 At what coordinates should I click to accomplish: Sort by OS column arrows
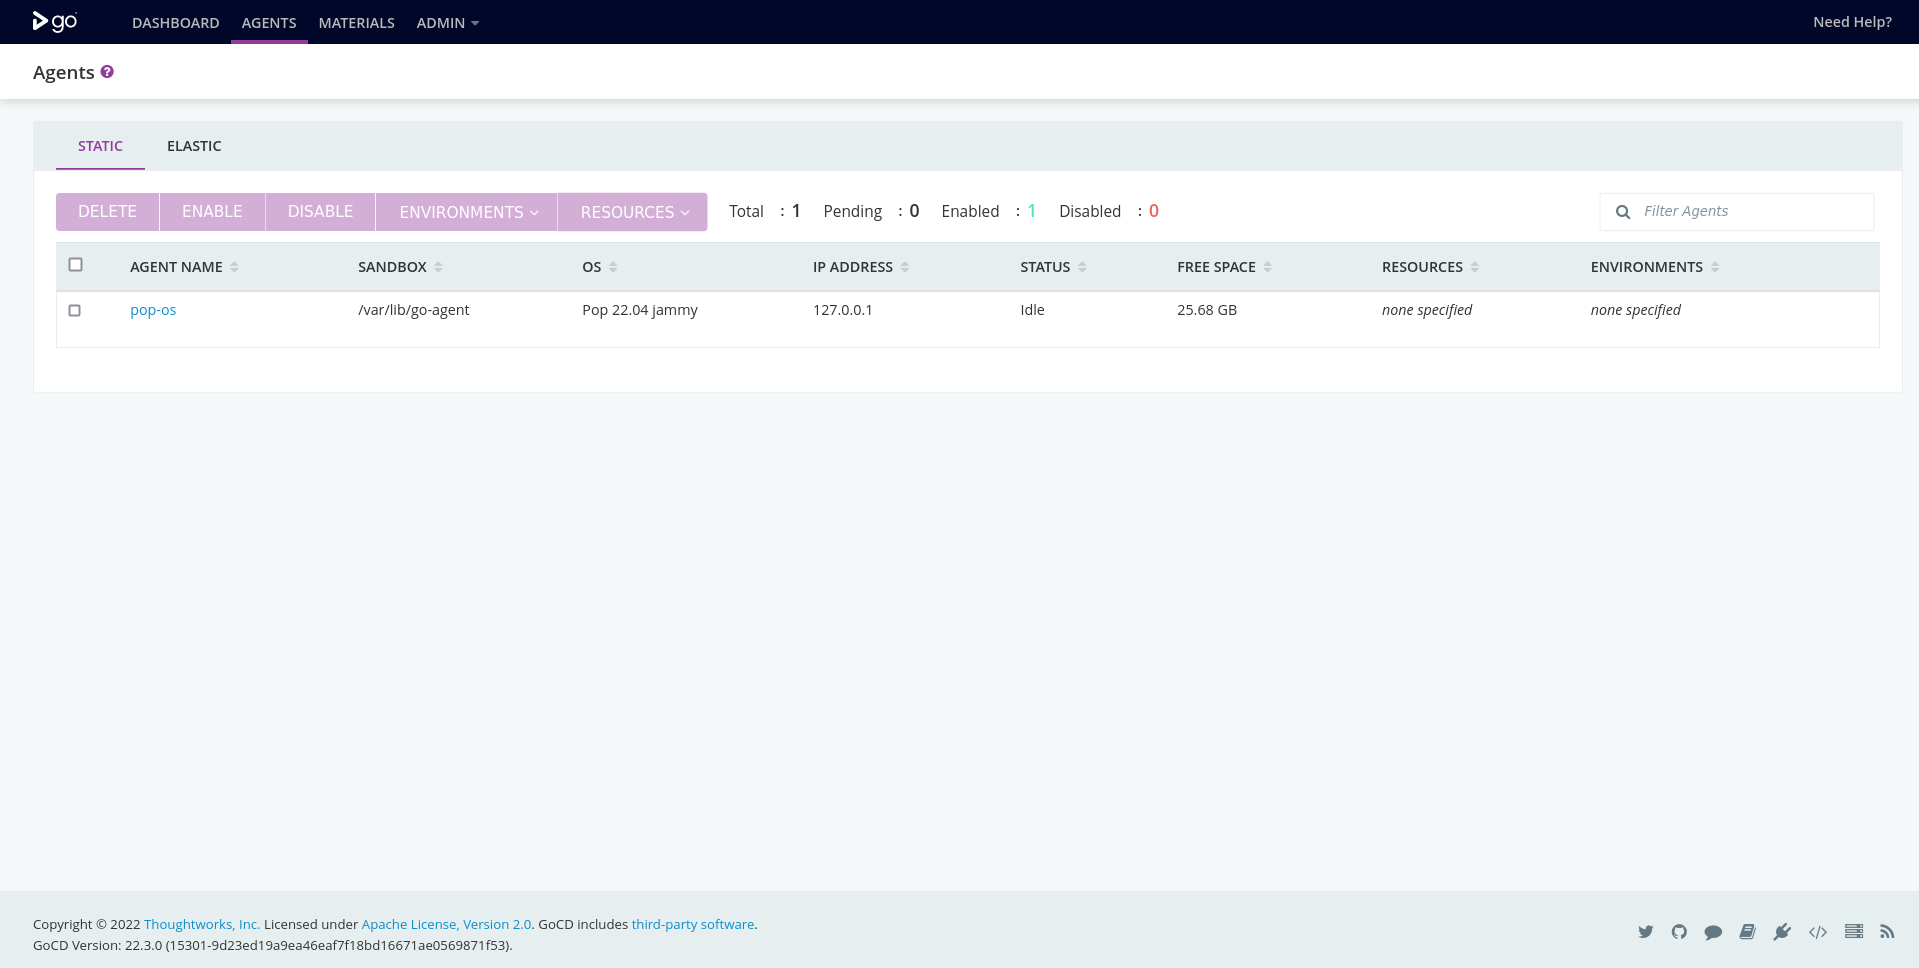point(613,267)
